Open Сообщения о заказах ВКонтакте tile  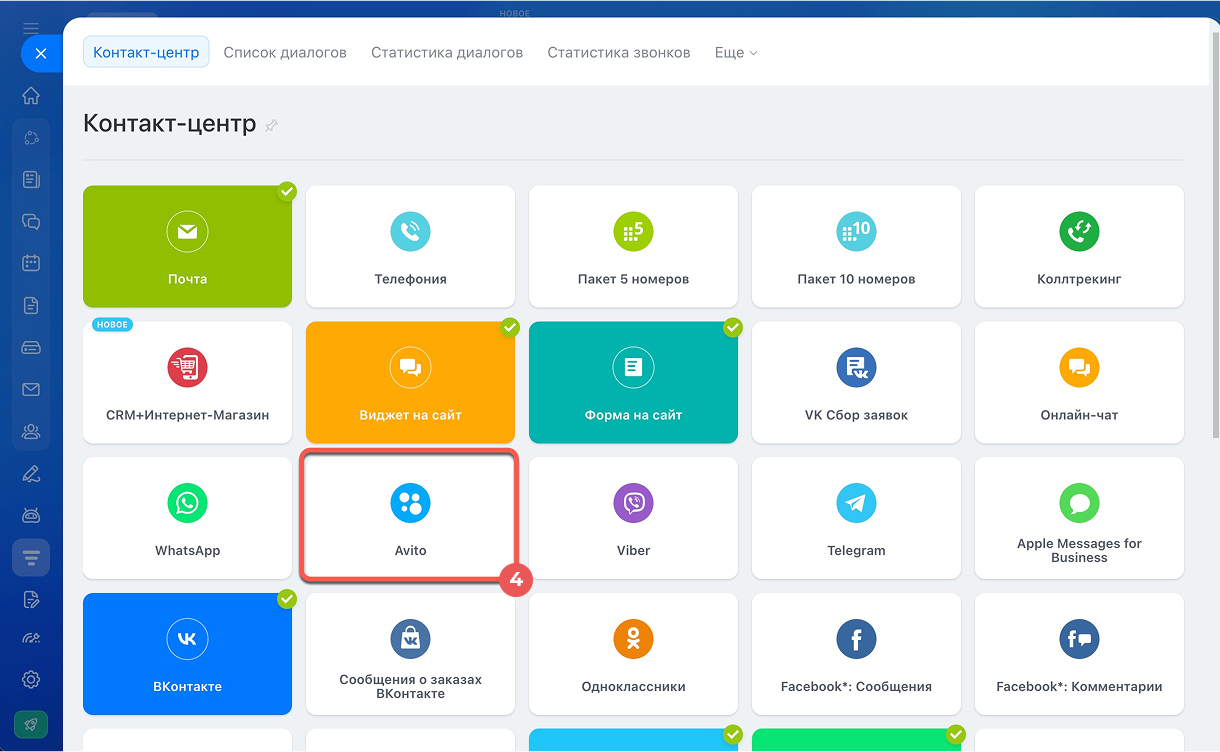[x=410, y=654]
